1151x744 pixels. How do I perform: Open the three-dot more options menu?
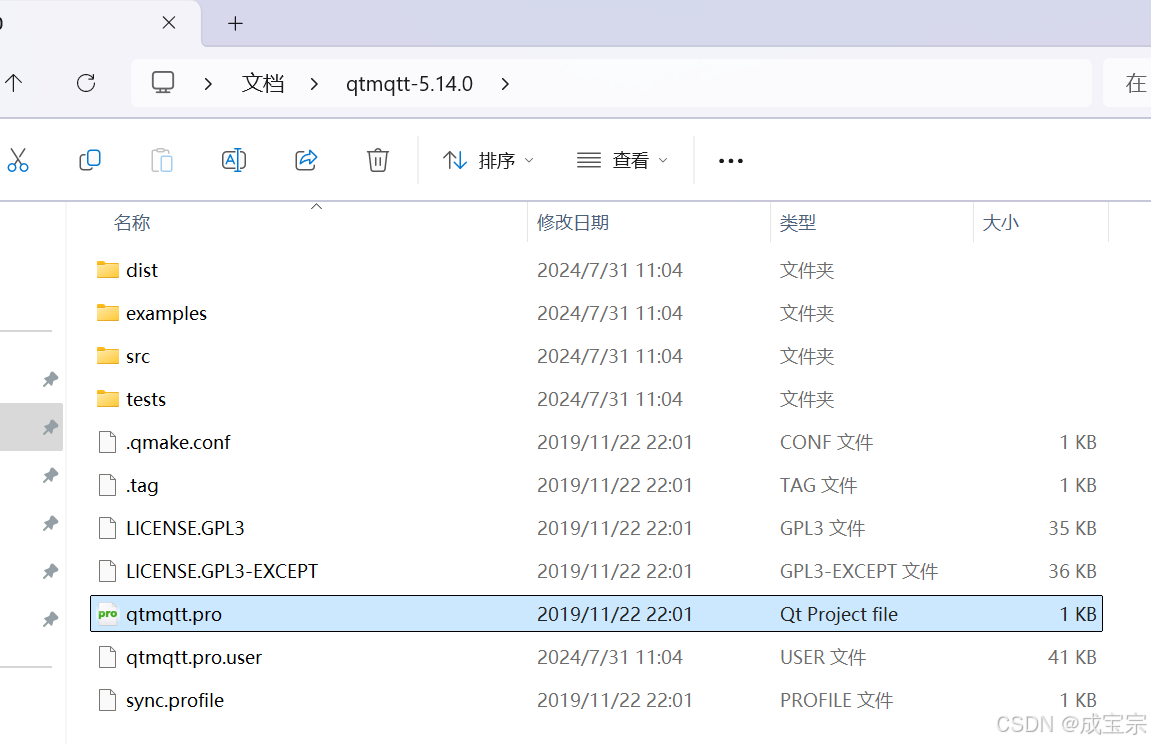(730, 161)
